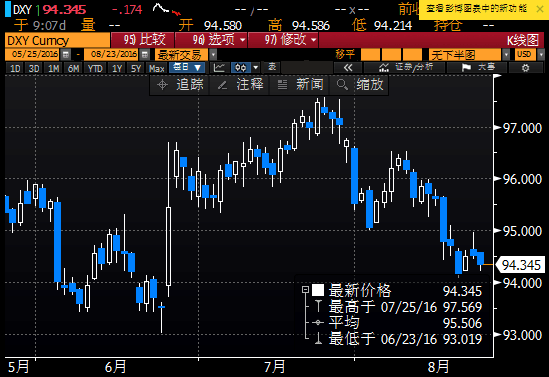Click the 比较 (compare) button
549x377 pixels.
click(x=143, y=40)
